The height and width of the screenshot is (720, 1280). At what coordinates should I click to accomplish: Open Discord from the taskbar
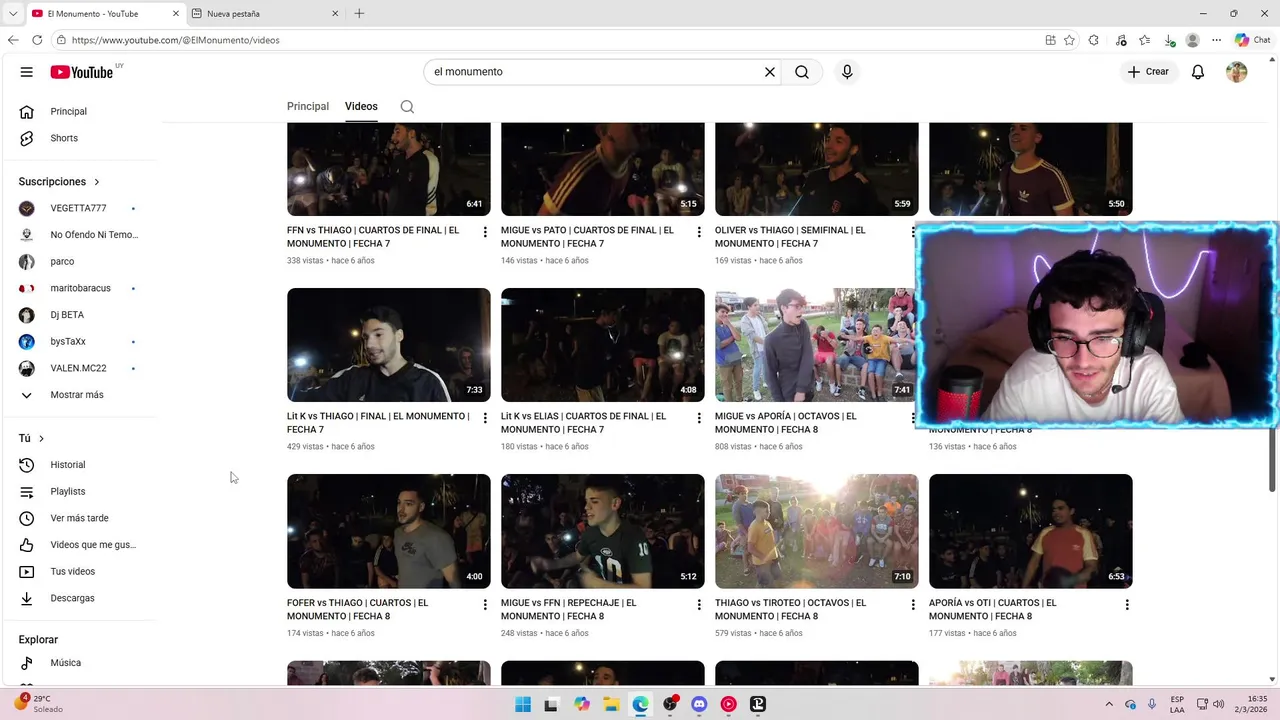point(699,704)
